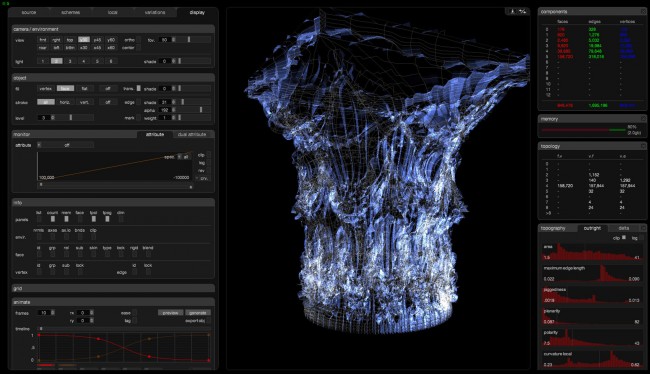Enable the axes environment checkbox

53,236
